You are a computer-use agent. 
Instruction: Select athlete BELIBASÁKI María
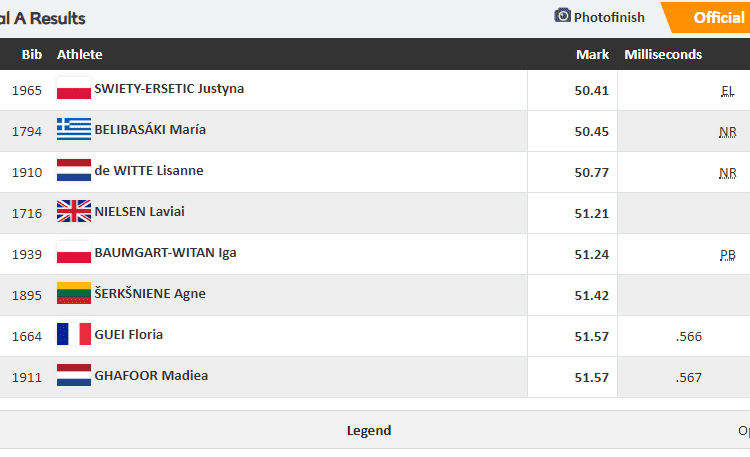tap(150, 130)
